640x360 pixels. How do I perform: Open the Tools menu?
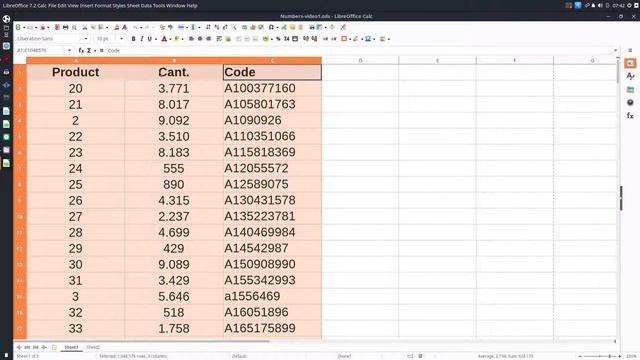[x=159, y=6]
